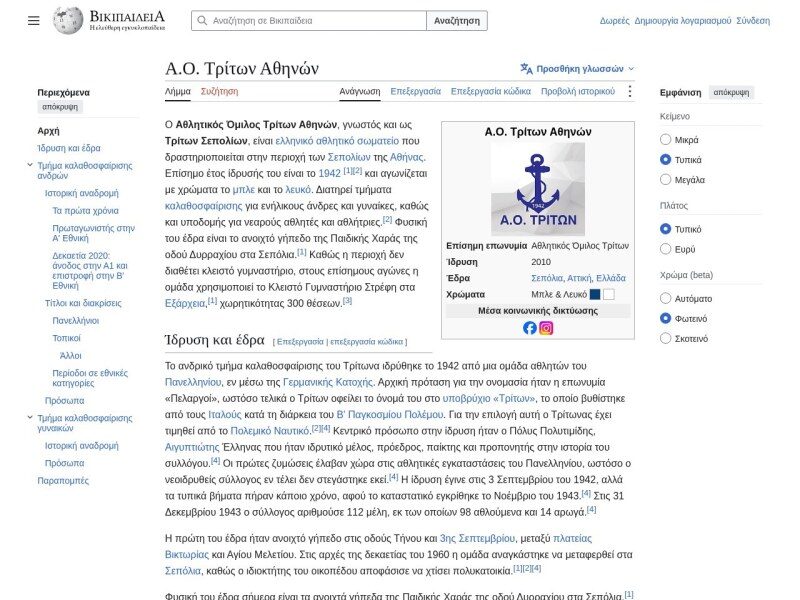Image resolution: width=800 pixels, height=600 pixels.
Task: Select the Φωτεινό color mode
Action: pos(665,318)
